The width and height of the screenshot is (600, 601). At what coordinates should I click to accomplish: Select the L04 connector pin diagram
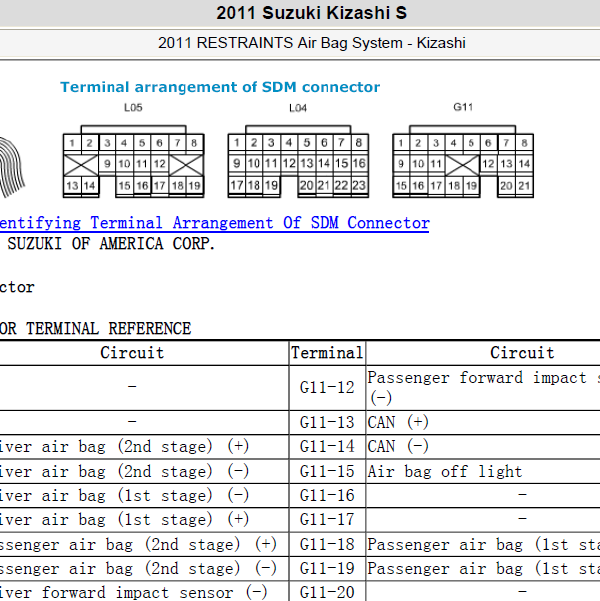(298, 161)
